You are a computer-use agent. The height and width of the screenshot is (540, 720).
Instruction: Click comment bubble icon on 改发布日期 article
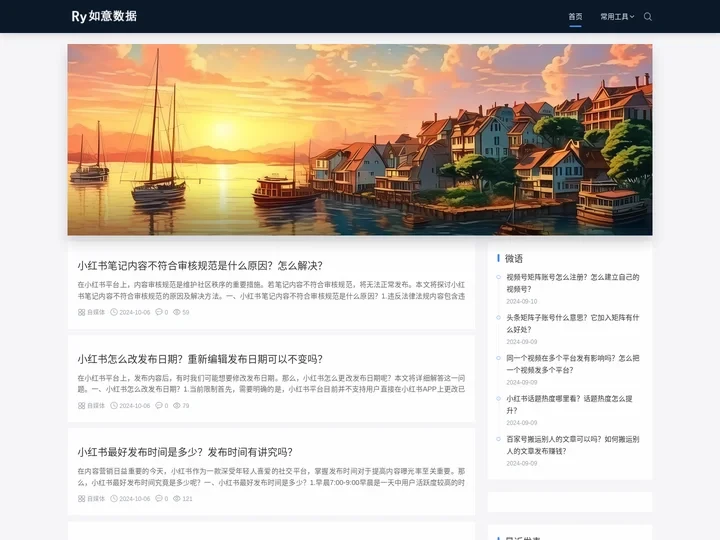pyautogui.click(x=159, y=405)
